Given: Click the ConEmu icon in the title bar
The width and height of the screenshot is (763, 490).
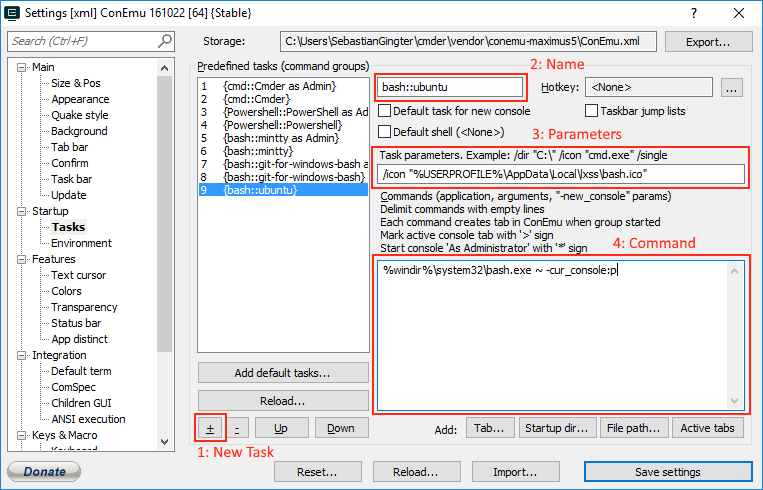Looking at the screenshot, I should 11,12.
